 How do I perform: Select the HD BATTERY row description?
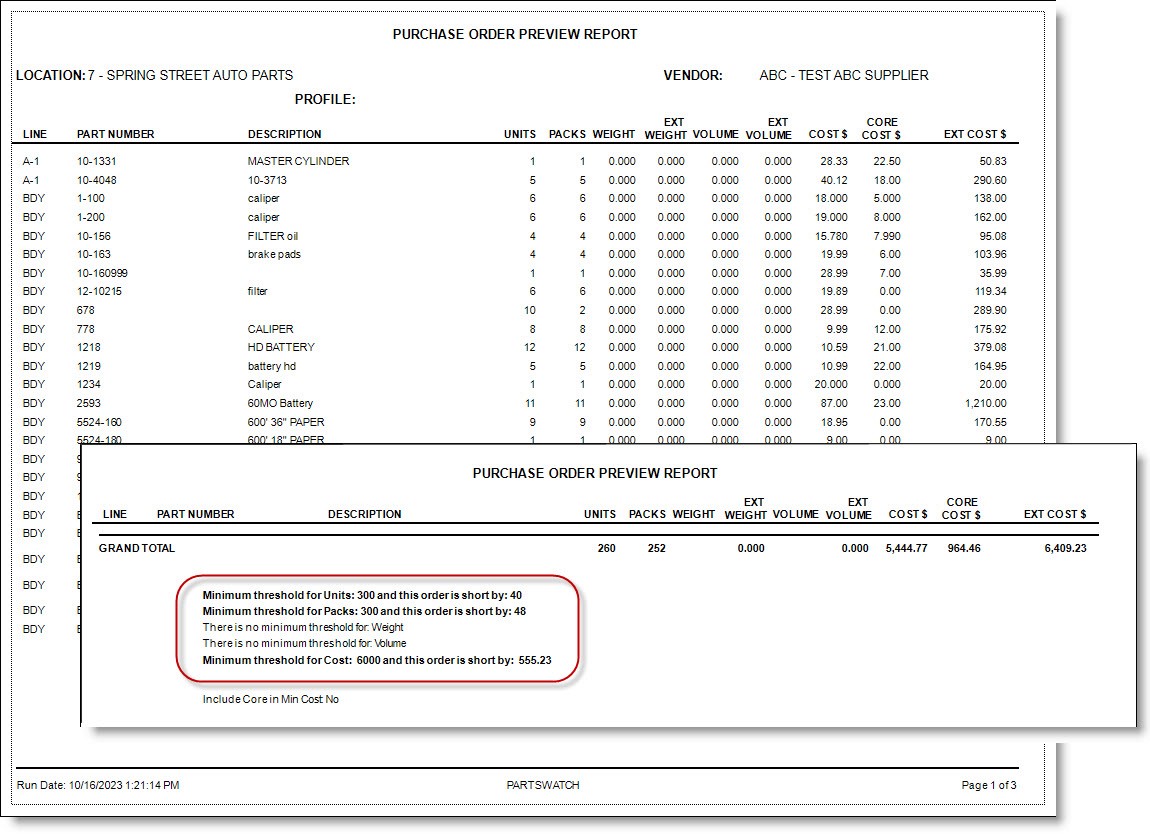281,347
